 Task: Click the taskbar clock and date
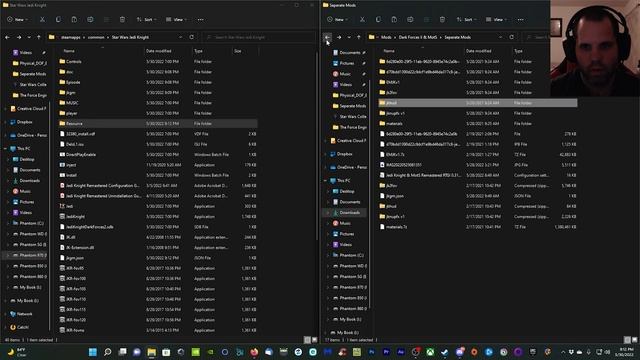(x=624, y=352)
